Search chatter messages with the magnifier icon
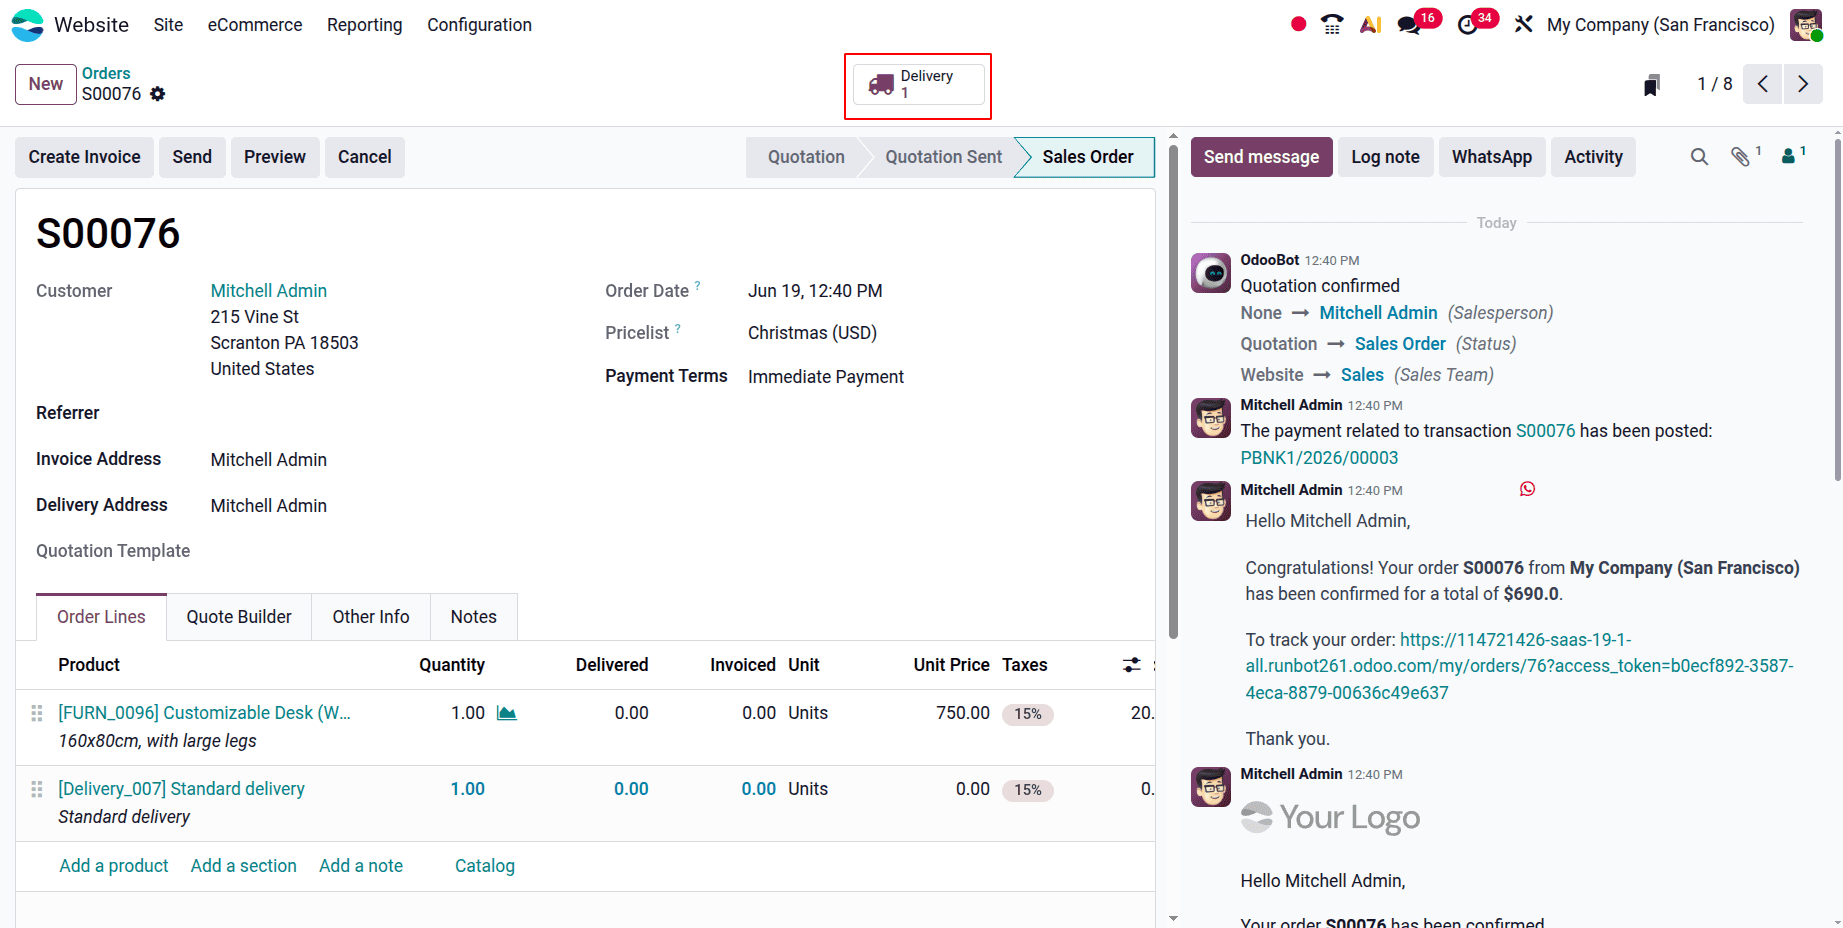The width and height of the screenshot is (1843, 928). (x=1699, y=157)
